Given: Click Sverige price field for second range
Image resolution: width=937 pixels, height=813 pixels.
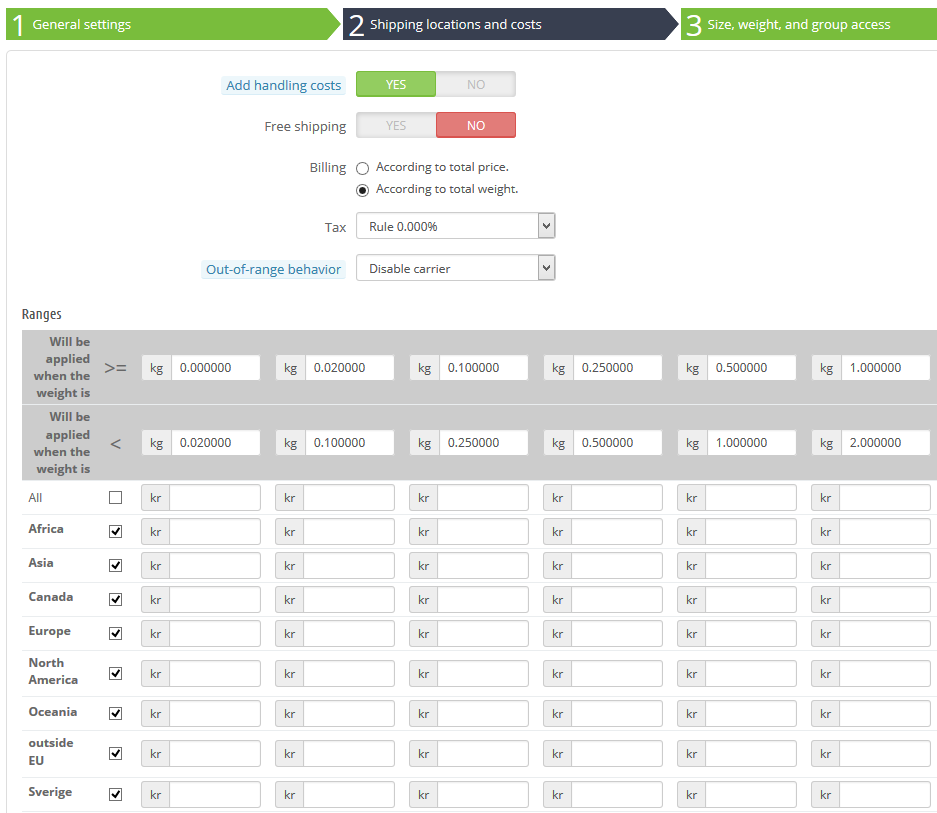Looking at the screenshot, I should coord(349,795).
